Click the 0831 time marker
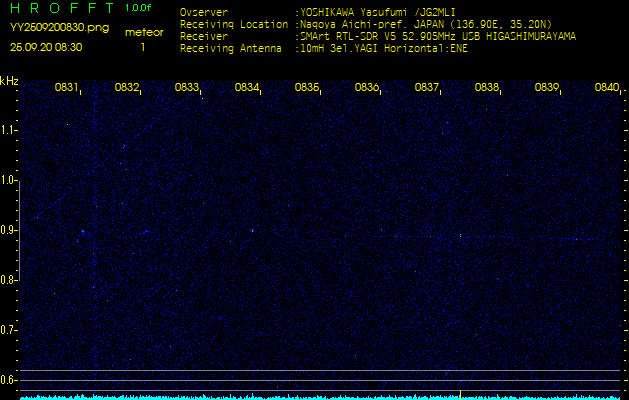Image resolution: width=629 pixels, height=400 pixels. tap(67, 88)
